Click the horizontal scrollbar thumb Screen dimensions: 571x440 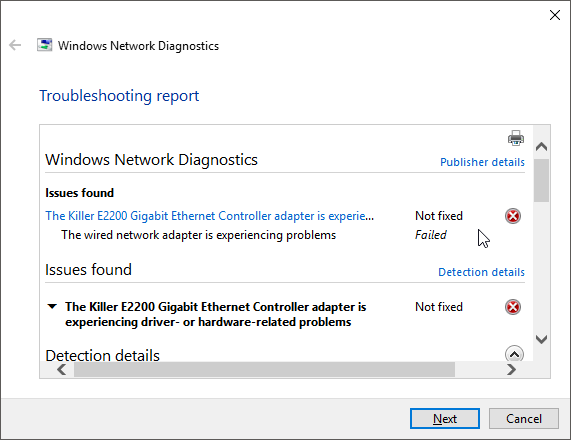coord(264,369)
